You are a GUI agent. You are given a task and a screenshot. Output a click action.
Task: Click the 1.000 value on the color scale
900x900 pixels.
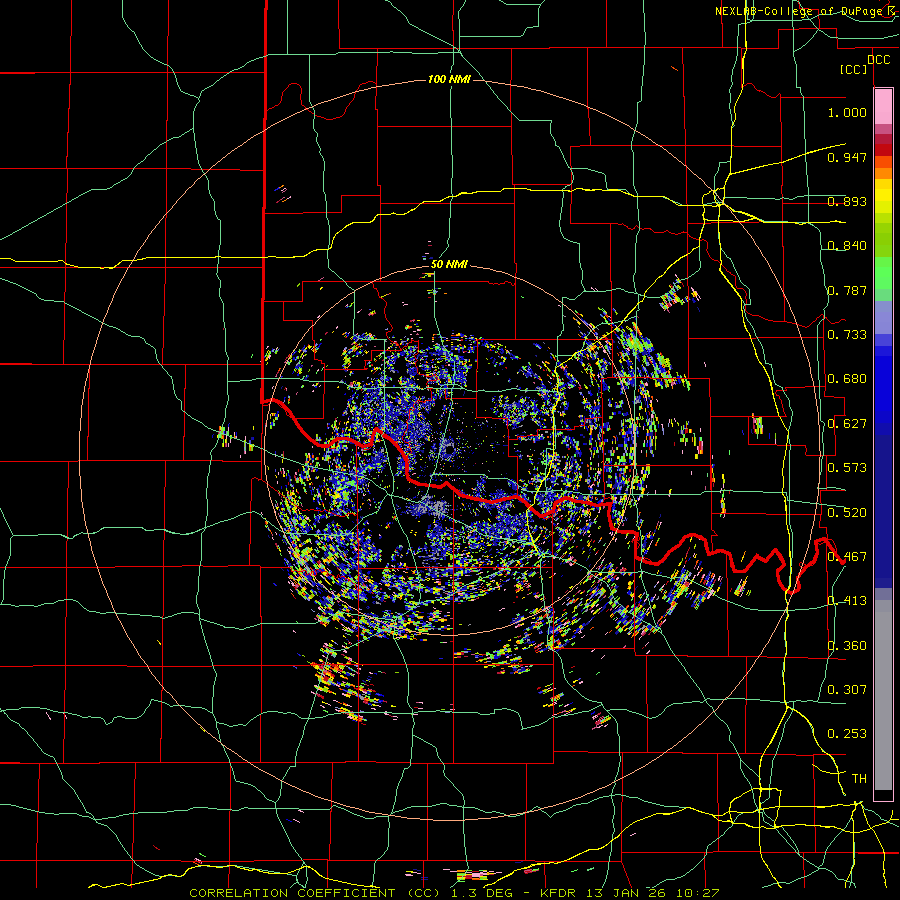[x=847, y=112]
